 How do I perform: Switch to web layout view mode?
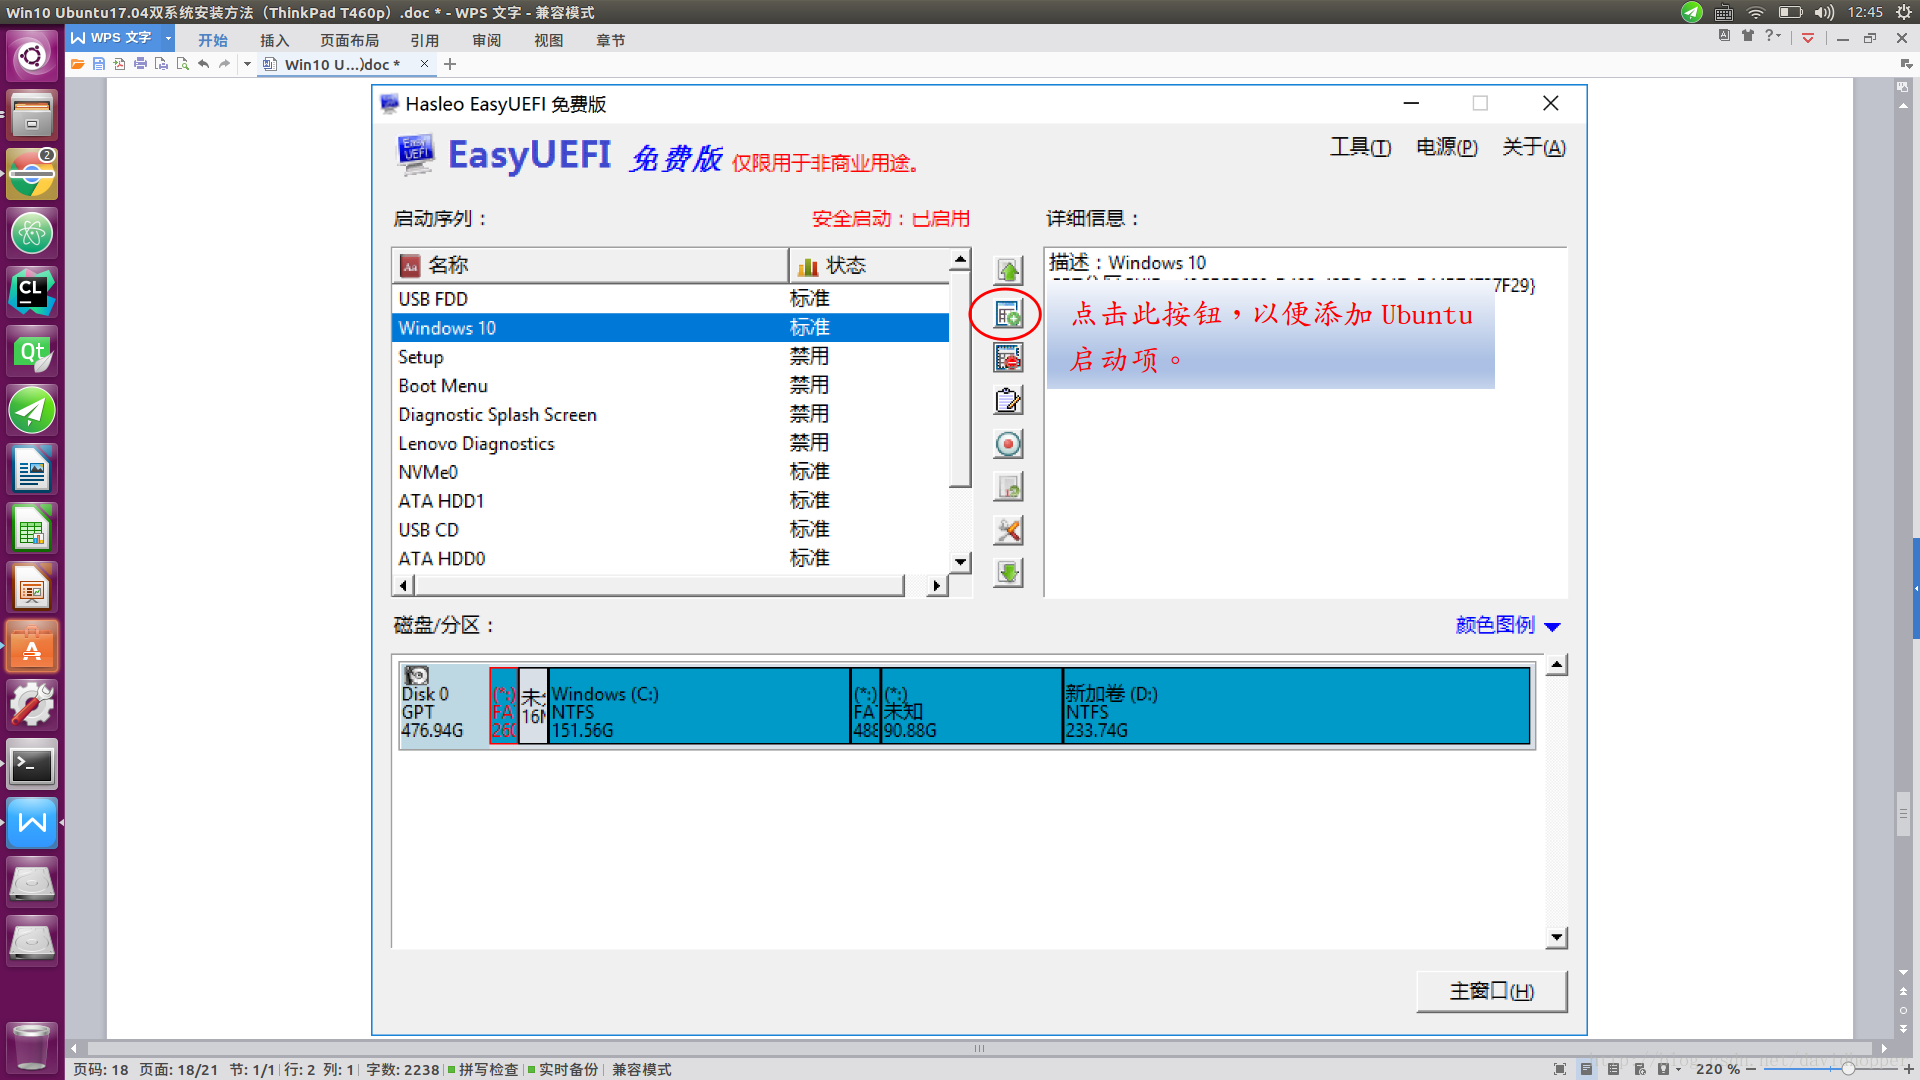click(x=1640, y=1069)
